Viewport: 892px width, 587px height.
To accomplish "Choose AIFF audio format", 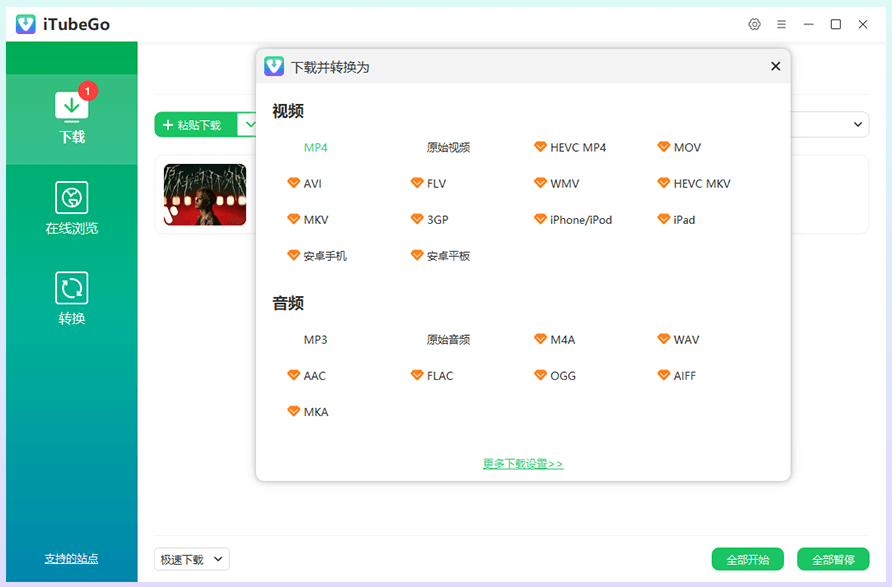I will coord(685,375).
